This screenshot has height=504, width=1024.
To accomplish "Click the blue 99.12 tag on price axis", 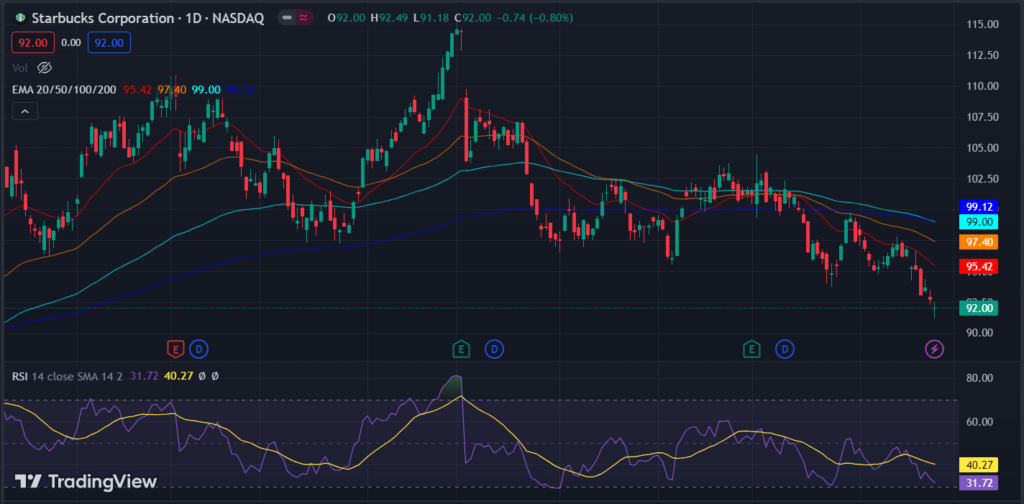I will click(x=979, y=206).
